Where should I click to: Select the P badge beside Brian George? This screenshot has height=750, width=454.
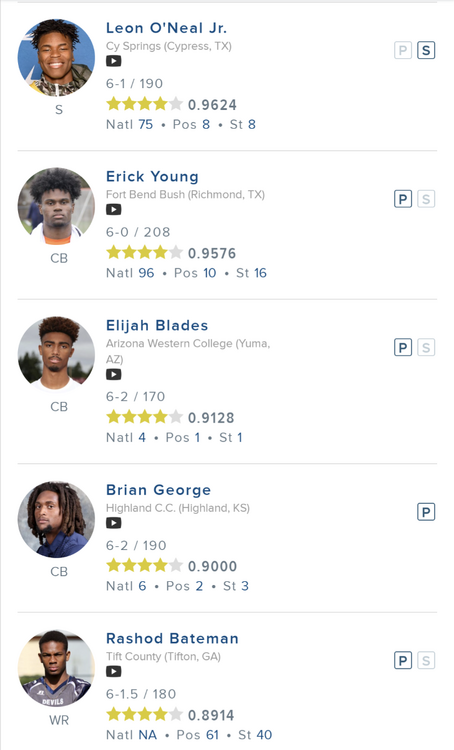[x=426, y=512]
